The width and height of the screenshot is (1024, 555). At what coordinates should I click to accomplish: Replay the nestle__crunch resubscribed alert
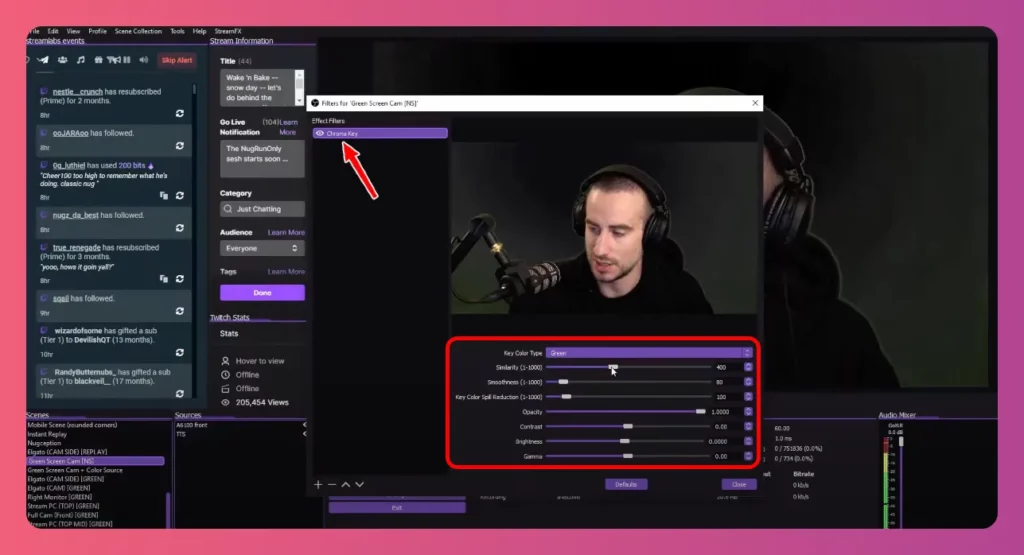179,114
